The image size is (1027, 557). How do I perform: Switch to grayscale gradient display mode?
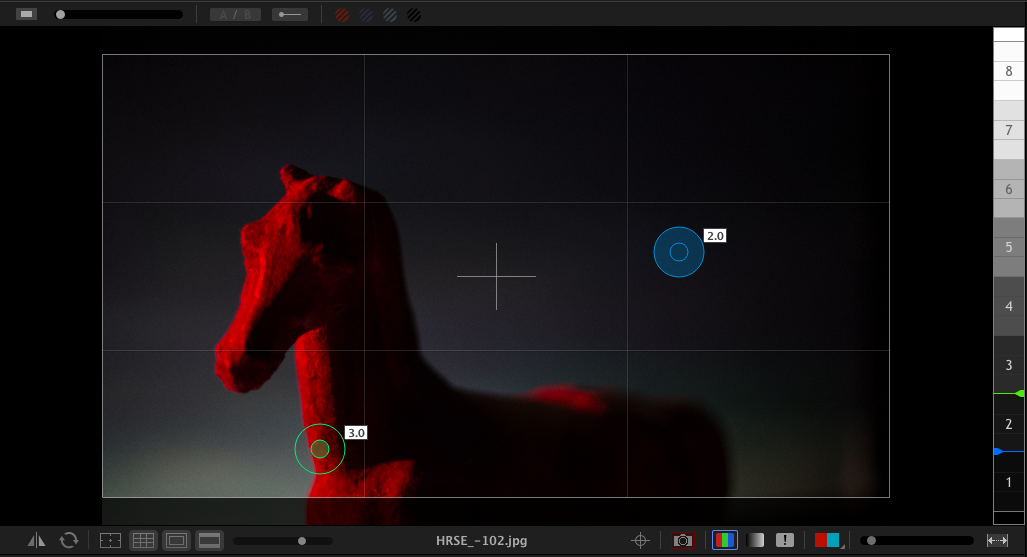coord(755,540)
